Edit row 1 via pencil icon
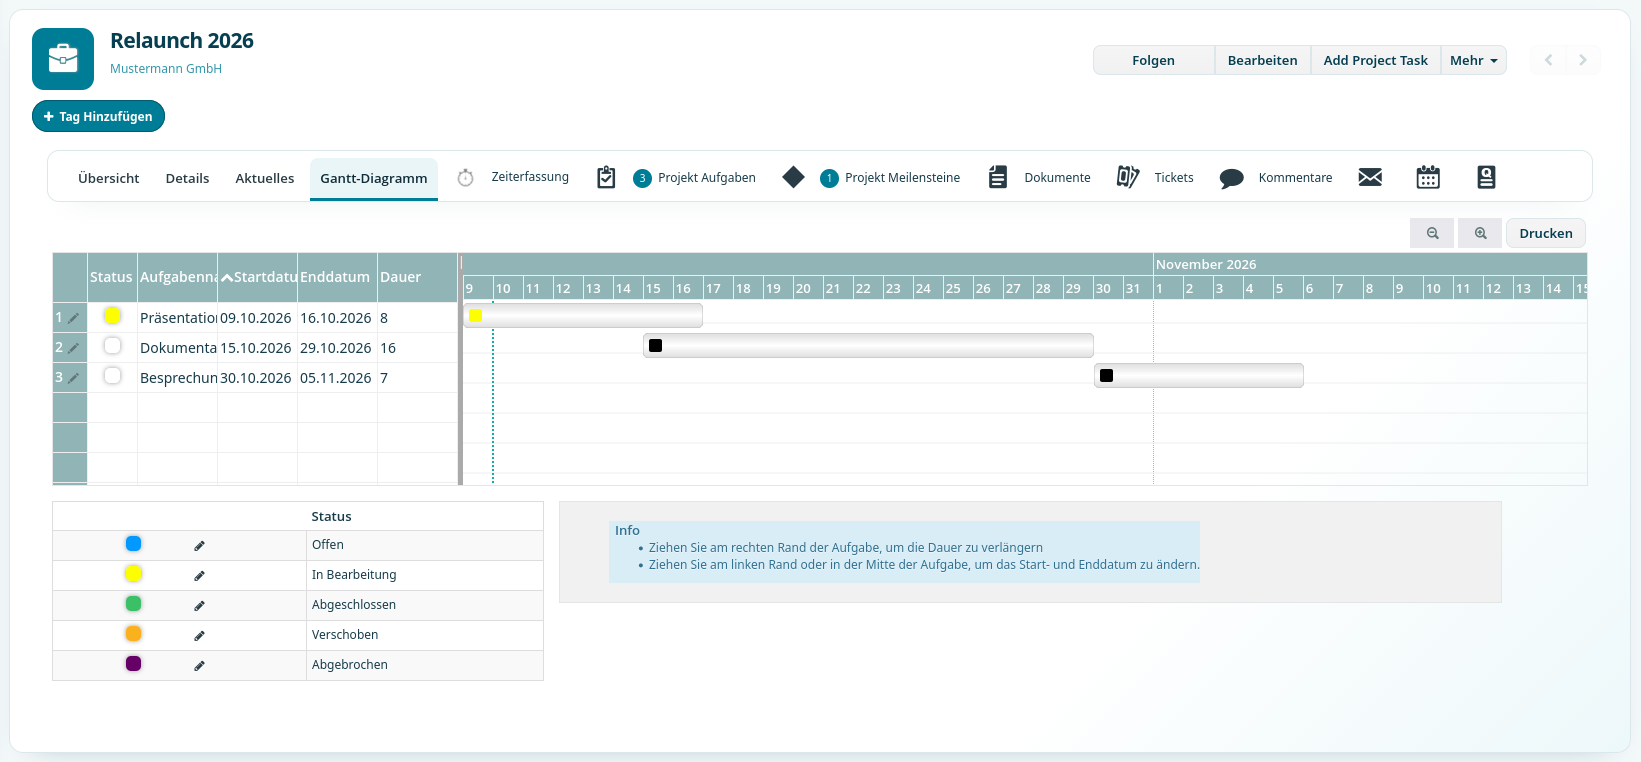 coord(73,318)
